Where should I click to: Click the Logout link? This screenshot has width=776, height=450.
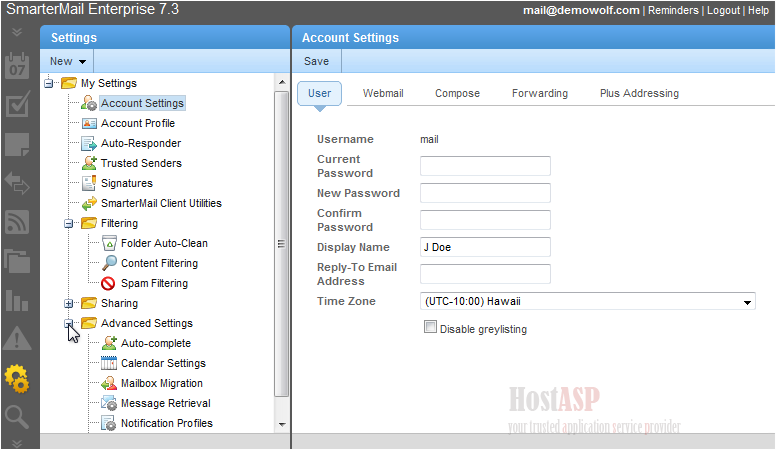pos(723,10)
